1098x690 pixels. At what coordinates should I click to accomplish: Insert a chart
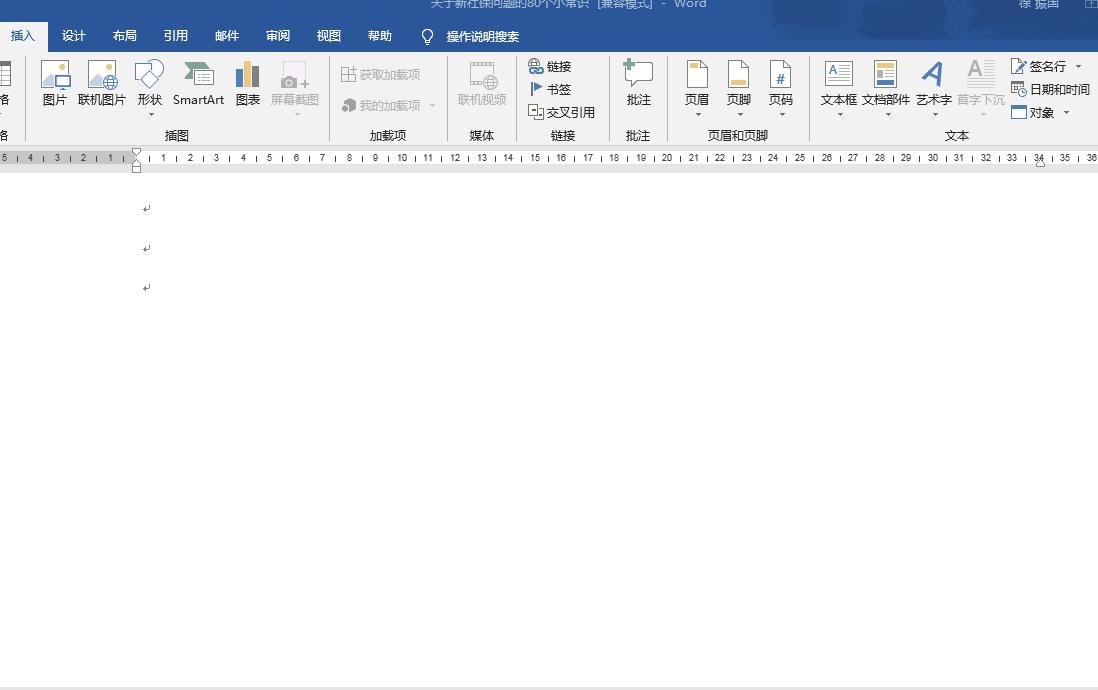(x=247, y=85)
